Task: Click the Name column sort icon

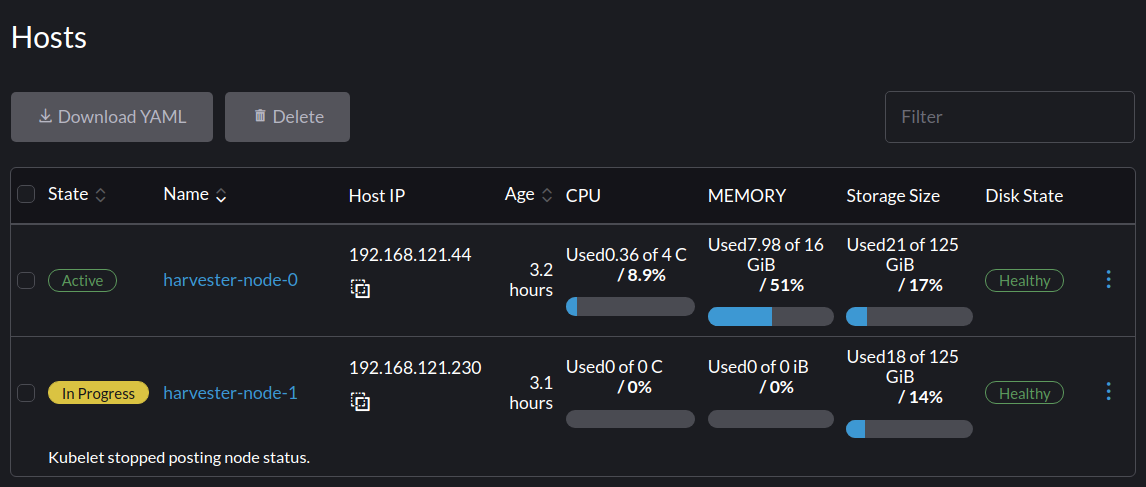Action: pos(221,196)
